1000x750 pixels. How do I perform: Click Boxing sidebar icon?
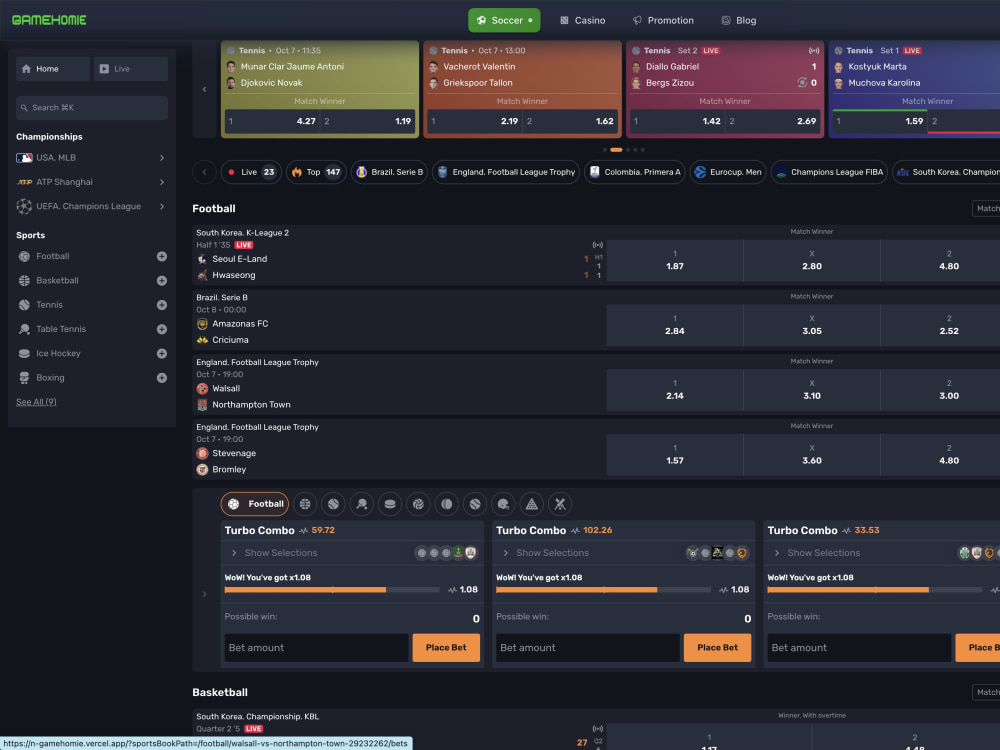click(x=24, y=378)
